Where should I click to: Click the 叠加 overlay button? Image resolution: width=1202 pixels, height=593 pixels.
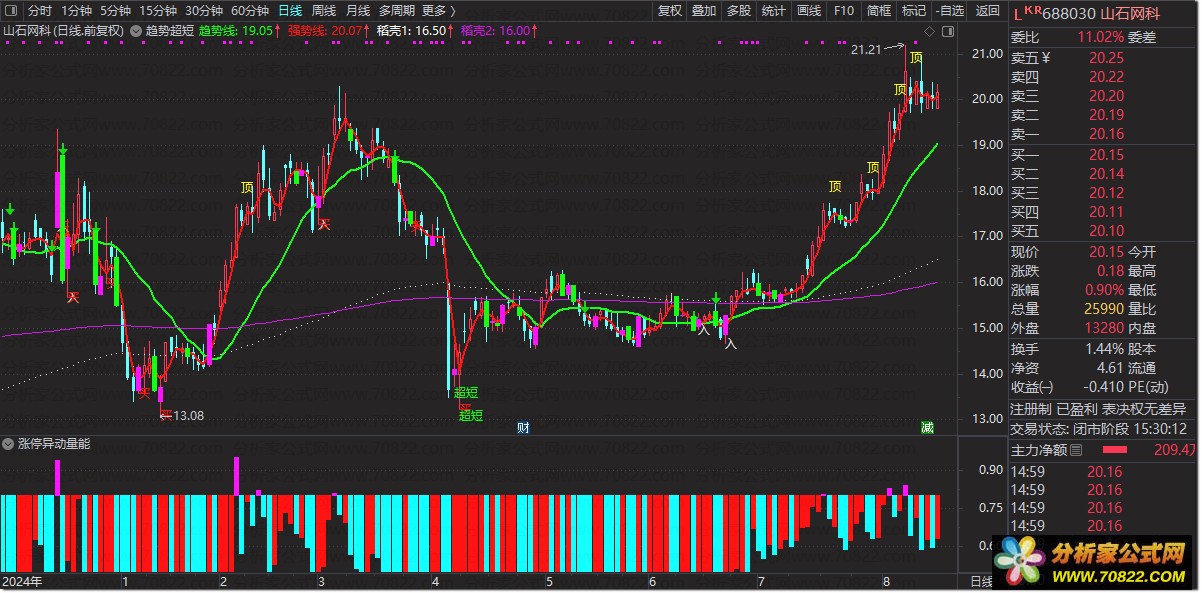(704, 11)
